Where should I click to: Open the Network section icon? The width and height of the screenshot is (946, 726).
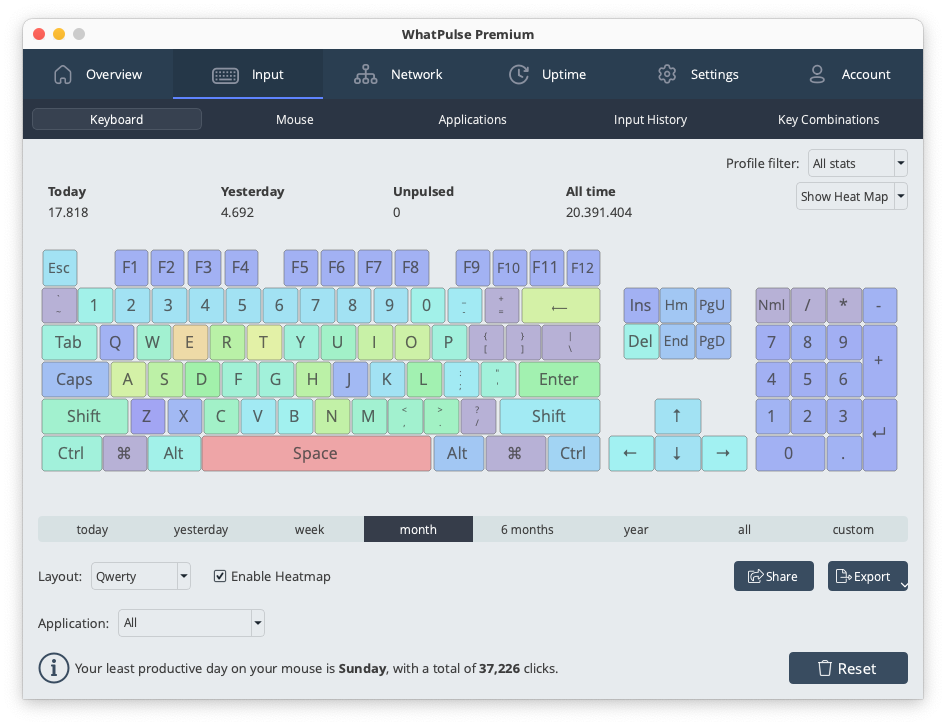click(x=369, y=74)
